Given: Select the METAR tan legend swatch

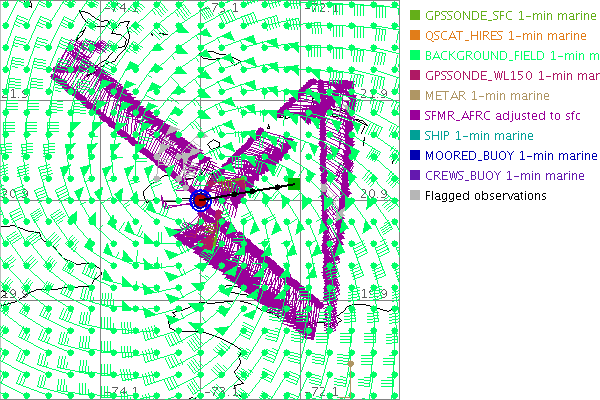Looking at the screenshot, I should pyautogui.click(x=414, y=96).
